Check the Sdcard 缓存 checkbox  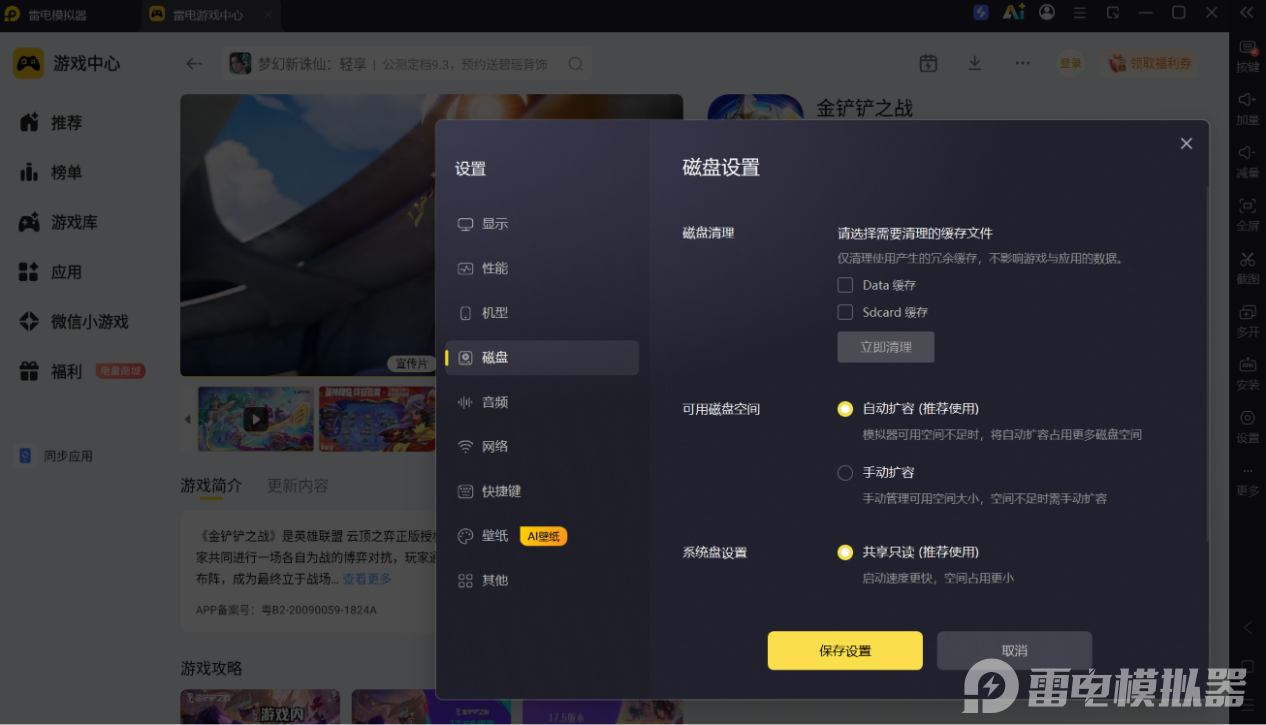pos(845,312)
